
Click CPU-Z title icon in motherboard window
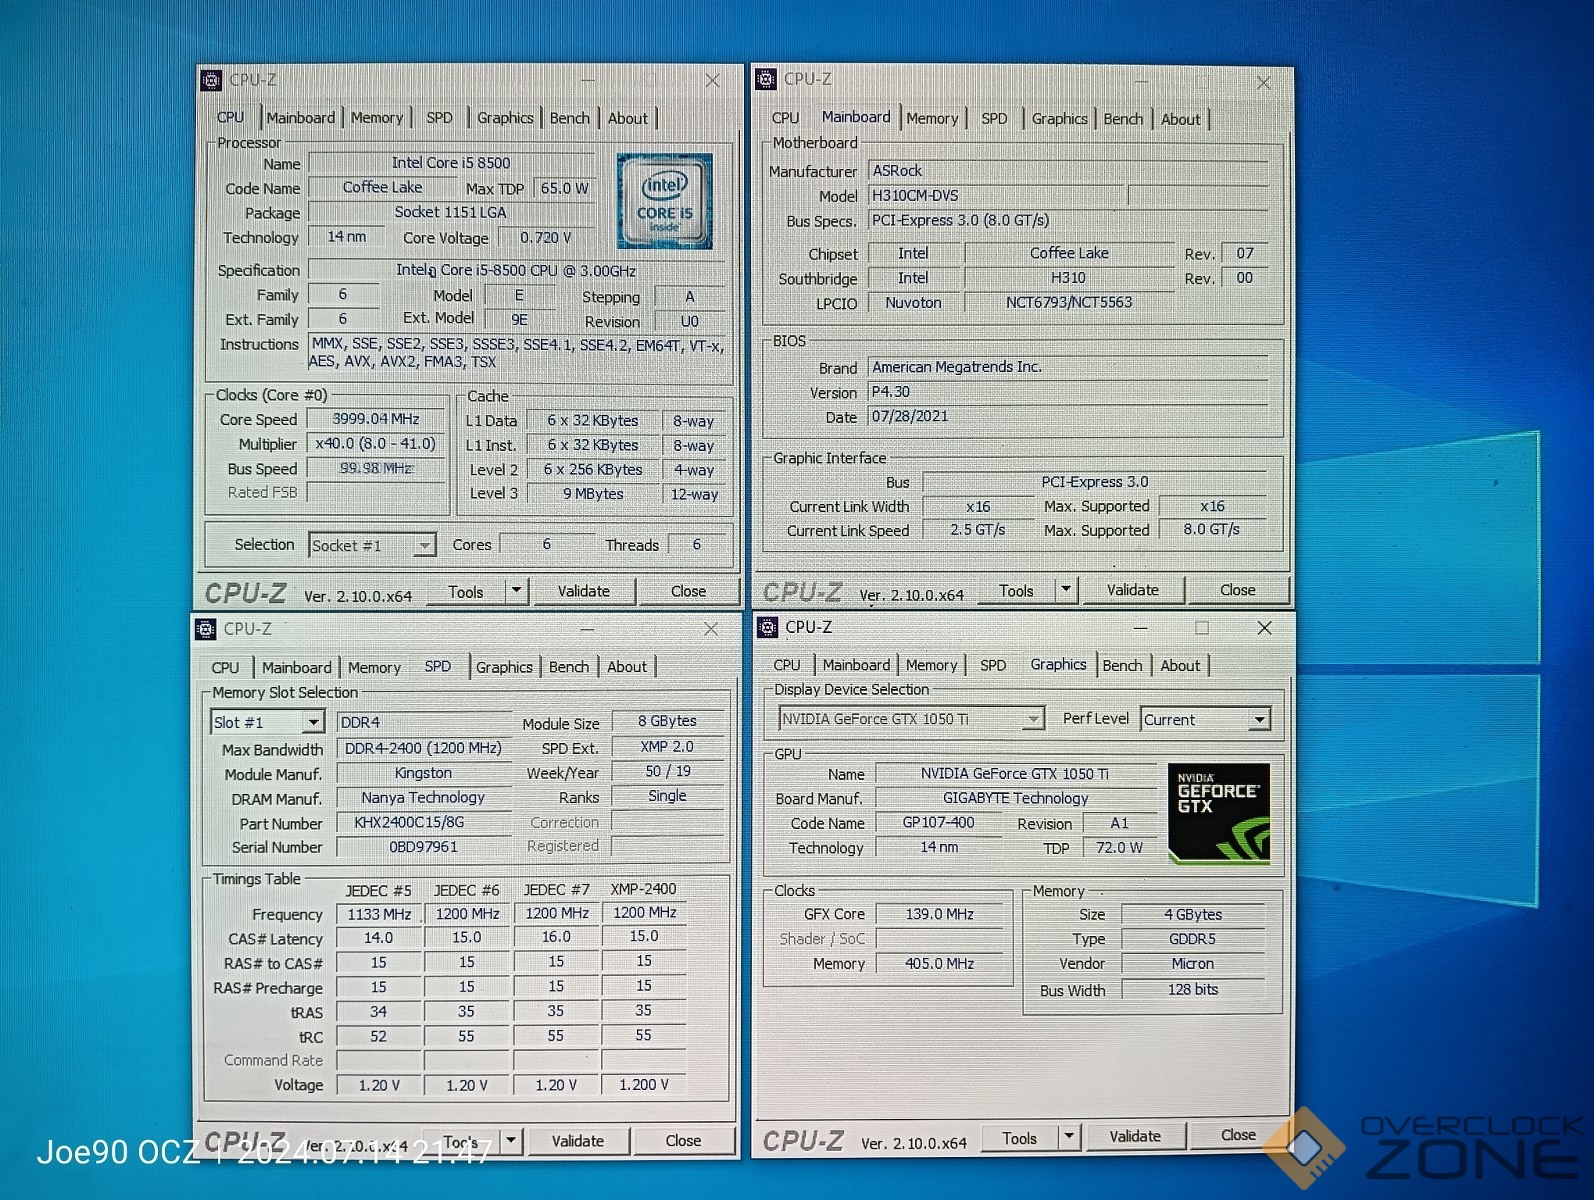point(766,79)
